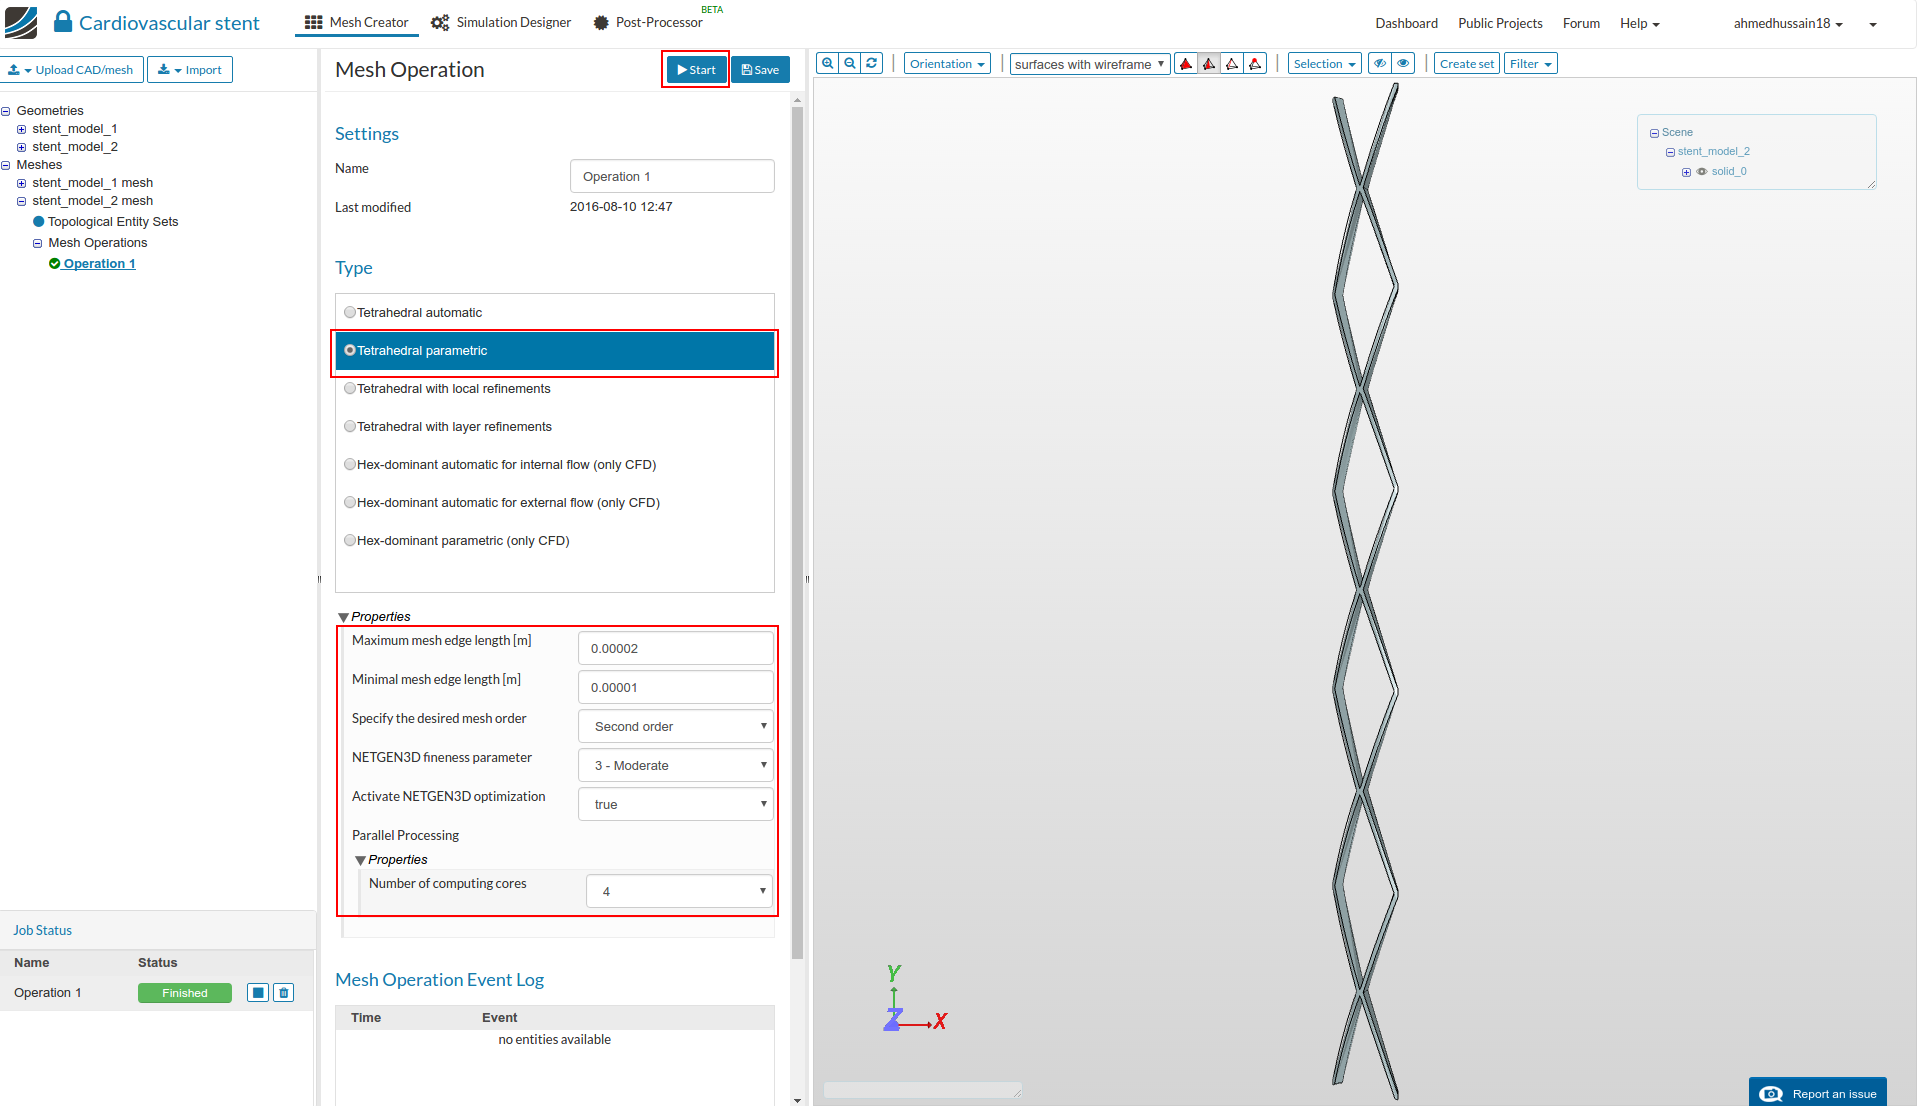Image resolution: width=1917 pixels, height=1106 pixels.
Task: Collapse the Geometries tree node
Action: pyautogui.click(x=6, y=111)
